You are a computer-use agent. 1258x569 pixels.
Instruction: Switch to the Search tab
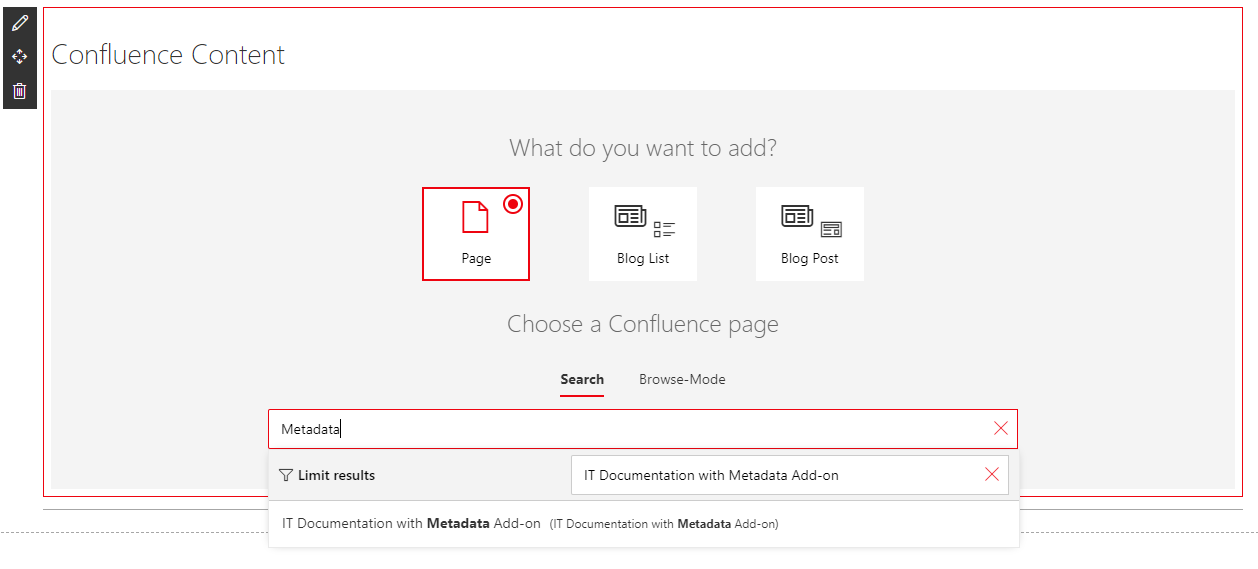582,380
